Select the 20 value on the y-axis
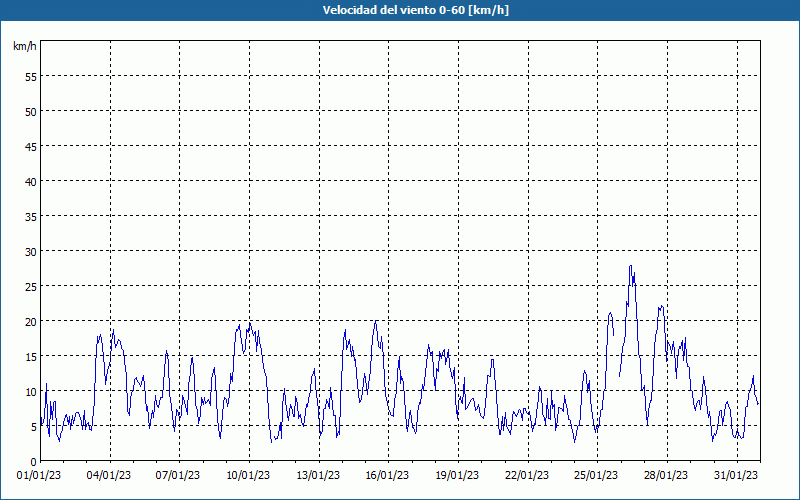 31,321
